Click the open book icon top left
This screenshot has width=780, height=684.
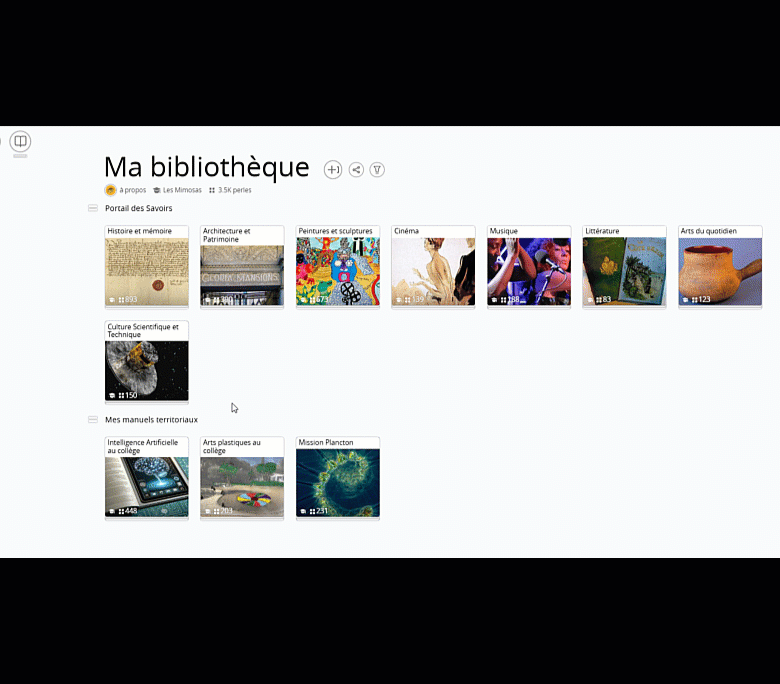point(20,141)
